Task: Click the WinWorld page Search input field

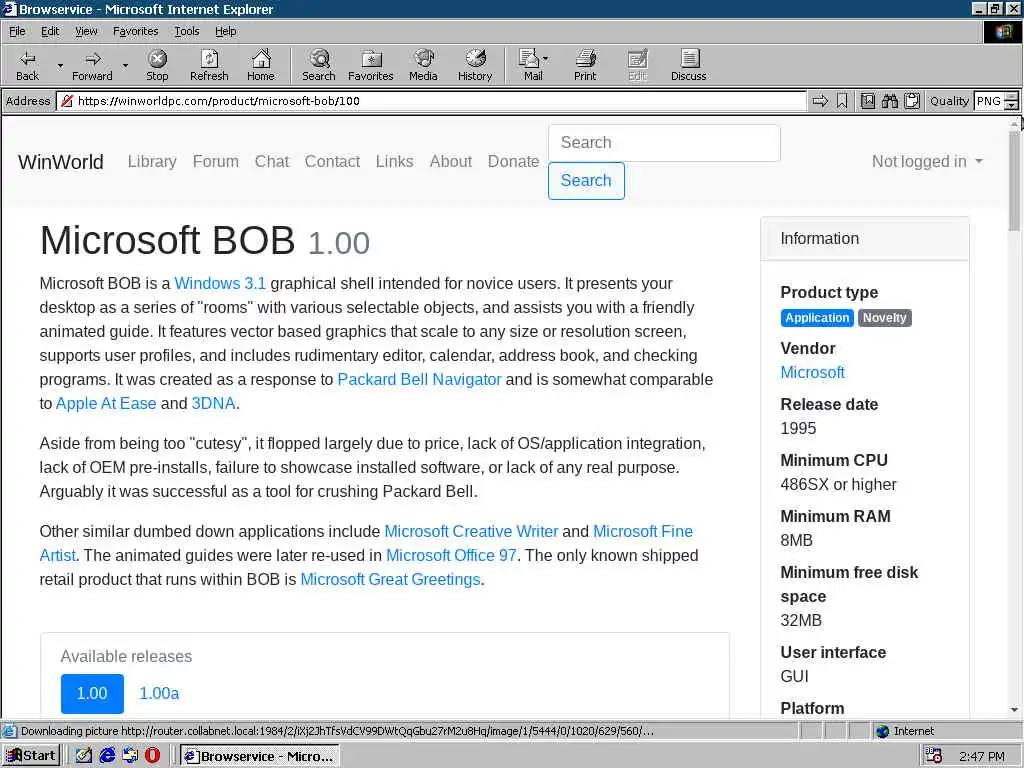Action: [x=664, y=142]
